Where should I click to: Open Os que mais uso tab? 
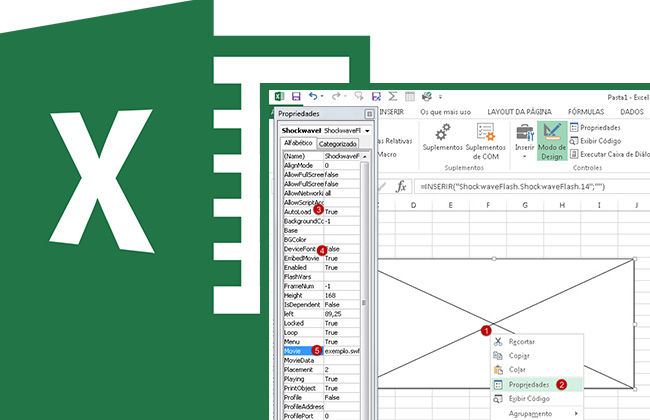445,112
